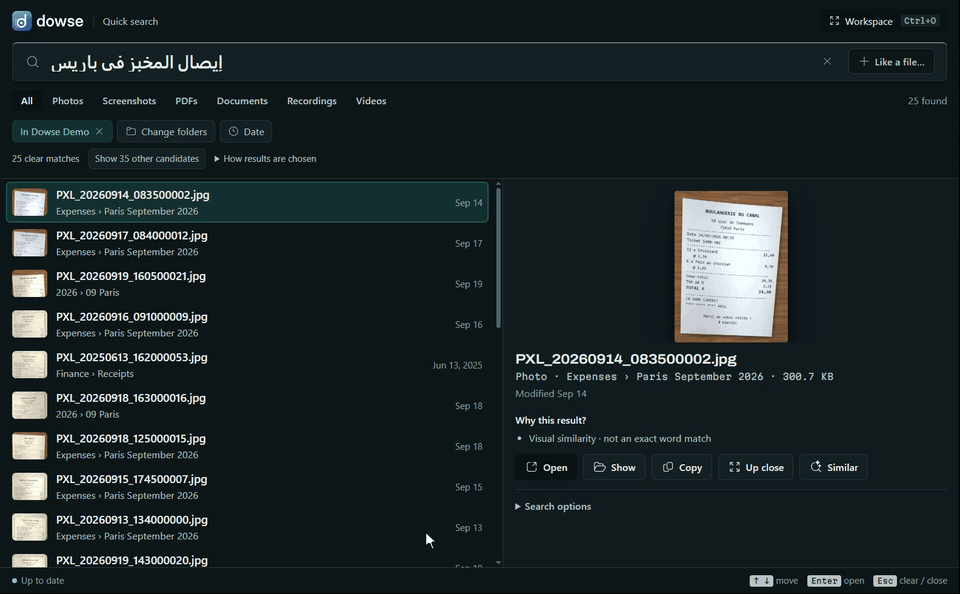Click scrollbar down arrow in results list
Image resolution: width=960 pixels, height=594 pixels.
(498, 562)
